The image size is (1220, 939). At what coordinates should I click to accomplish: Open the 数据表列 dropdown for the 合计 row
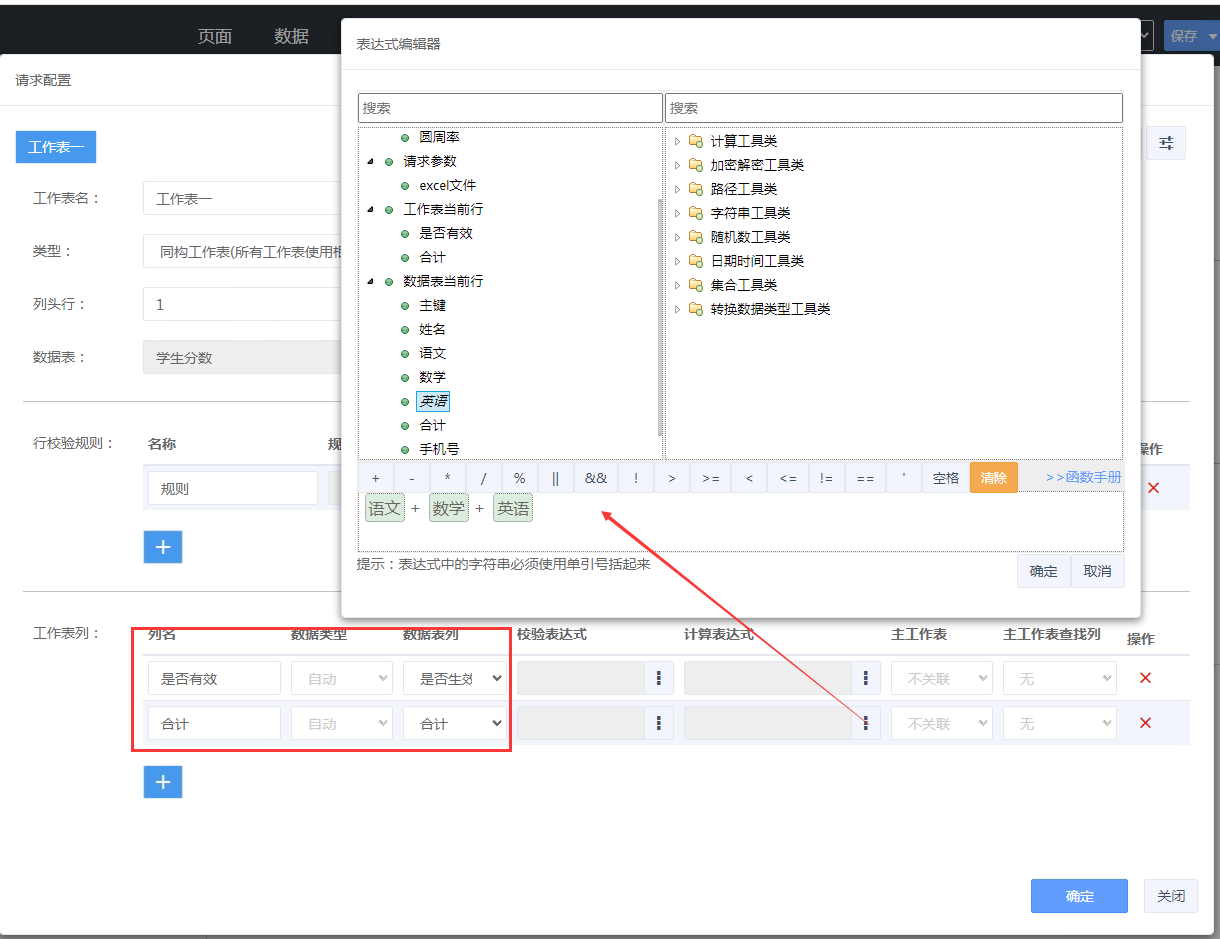coord(456,723)
